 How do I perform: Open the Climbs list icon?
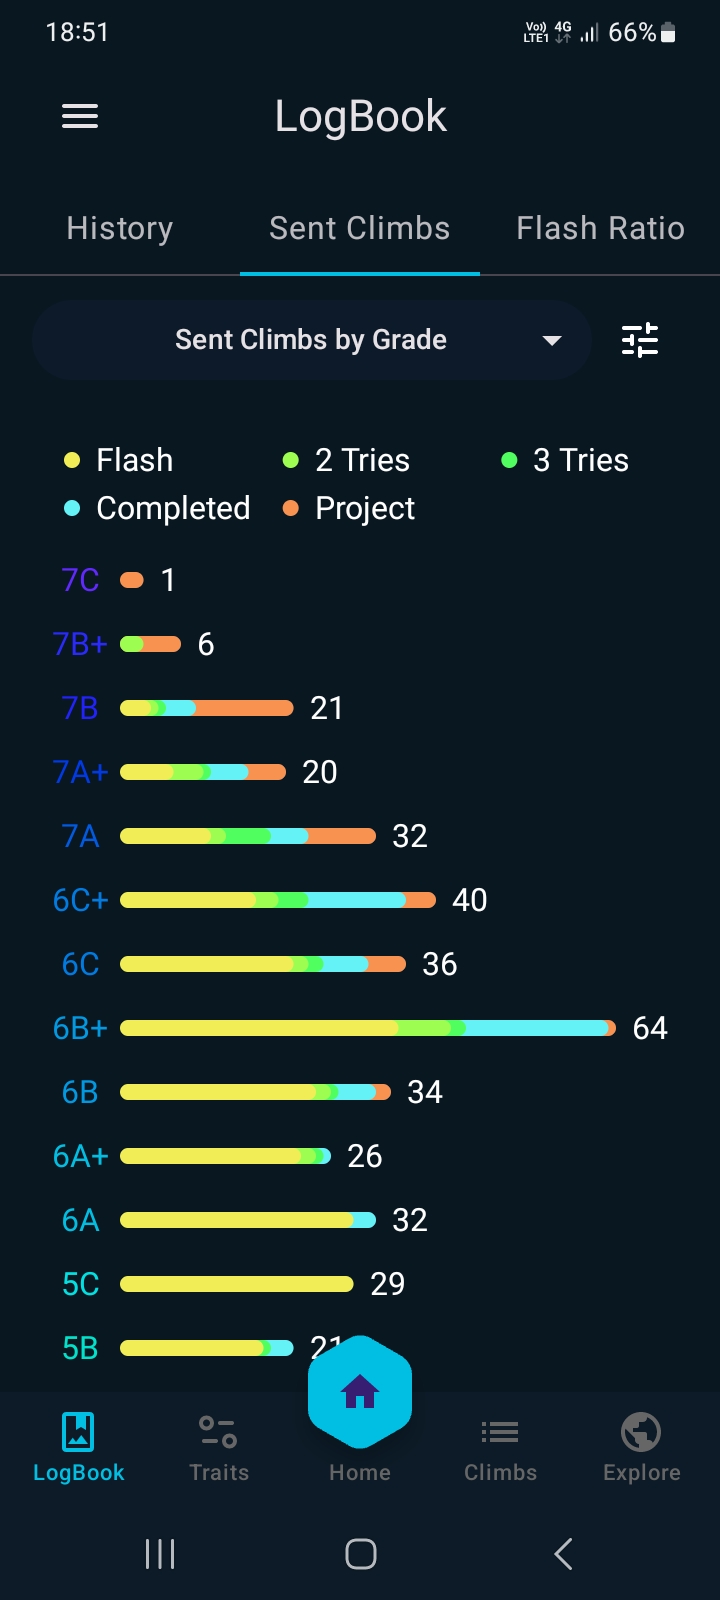click(x=500, y=1432)
